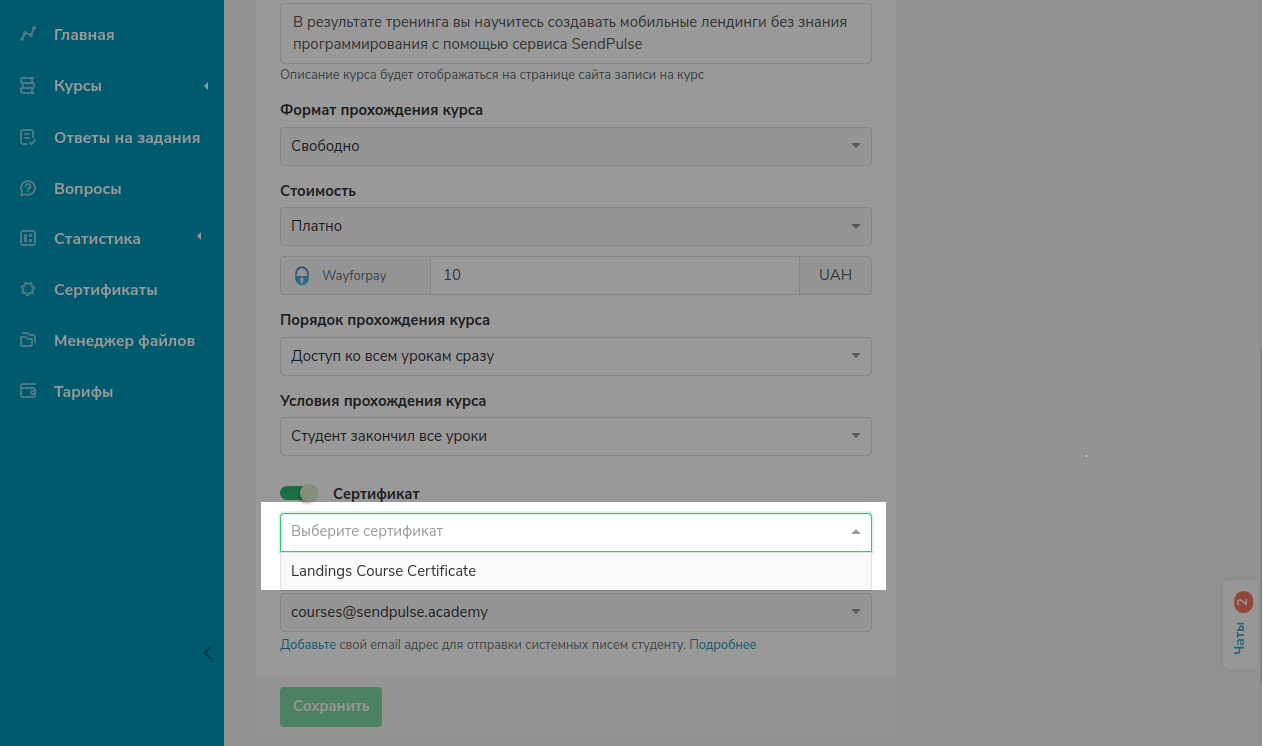Click the Ответы на задания icon
The width and height of the screenshot is (1262, 746).
[x=28, y=138]
